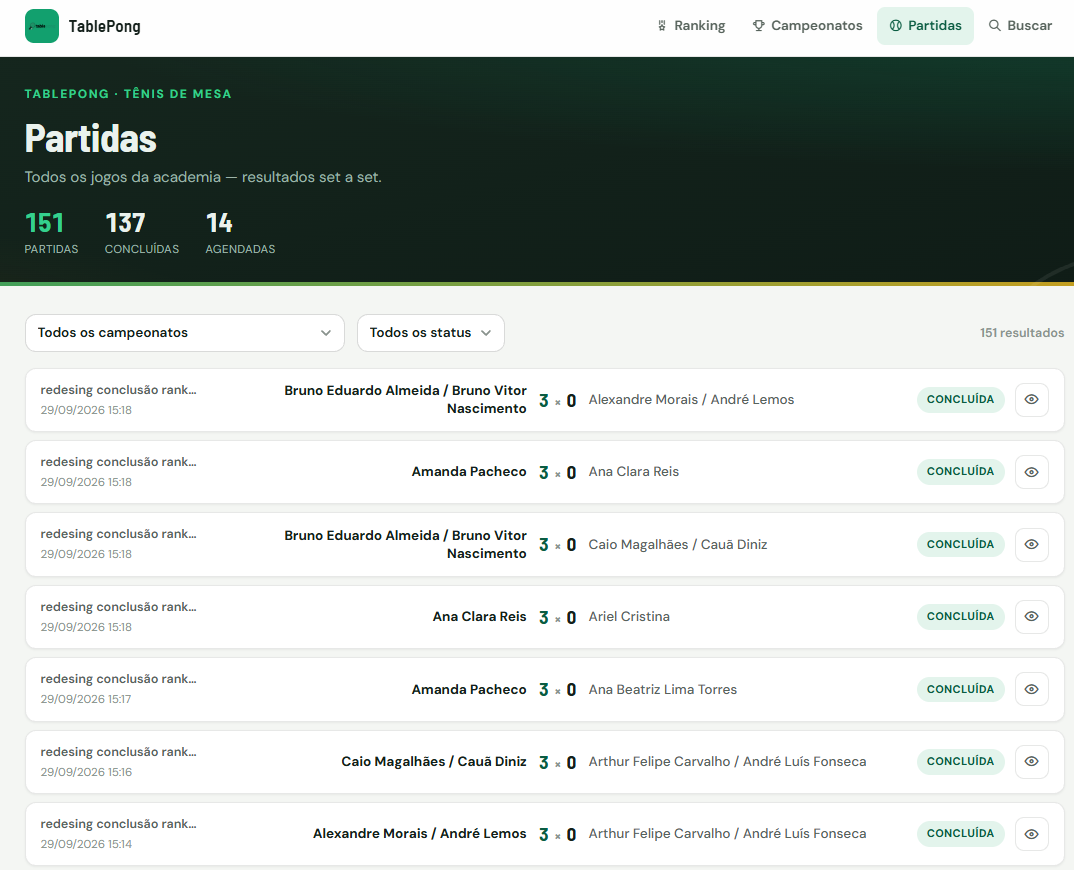Click the TablePong green logo icon
The width and height of the screenshot is (1074, 870).
pos(42,26)
